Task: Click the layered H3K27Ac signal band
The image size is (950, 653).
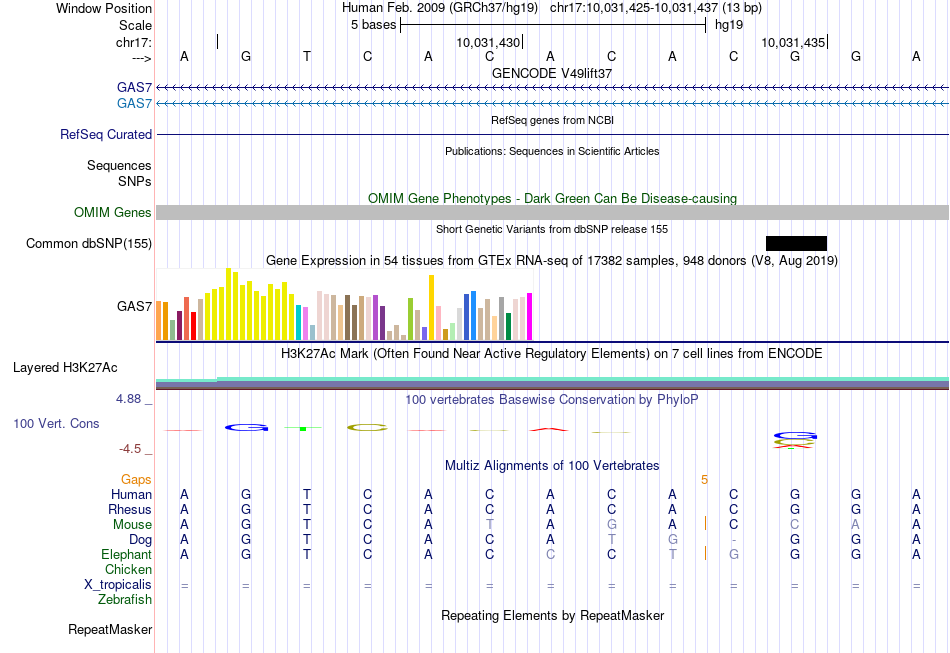Action: pos(553,383)
